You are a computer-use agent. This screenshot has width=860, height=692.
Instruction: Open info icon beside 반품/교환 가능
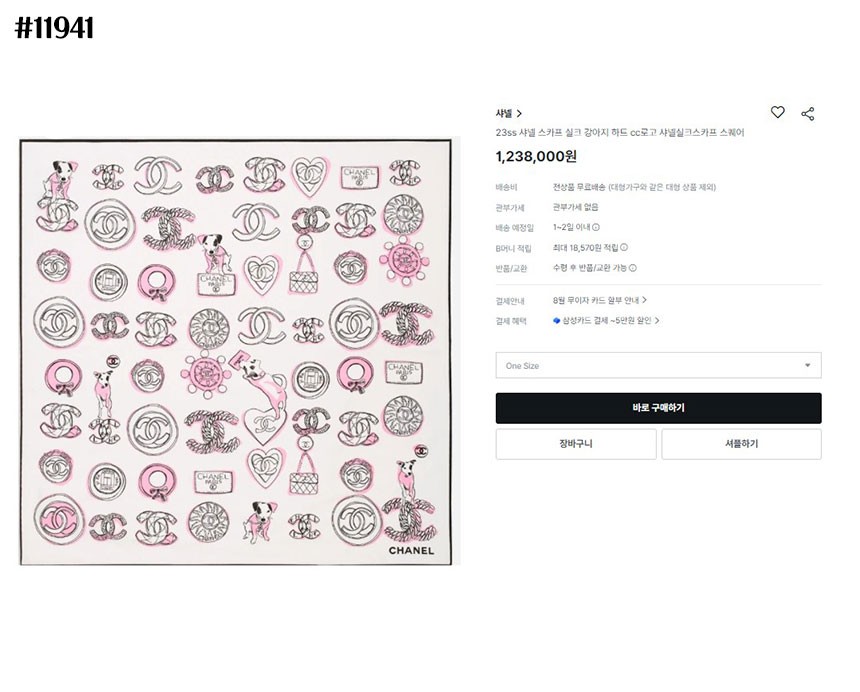(633, 268)
